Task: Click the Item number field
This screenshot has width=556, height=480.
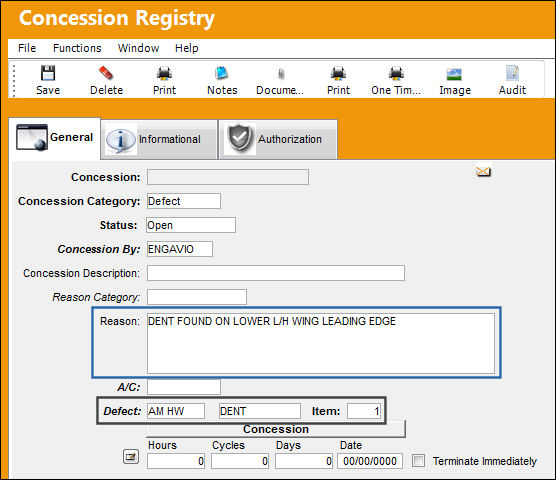Action: point(364,411)
